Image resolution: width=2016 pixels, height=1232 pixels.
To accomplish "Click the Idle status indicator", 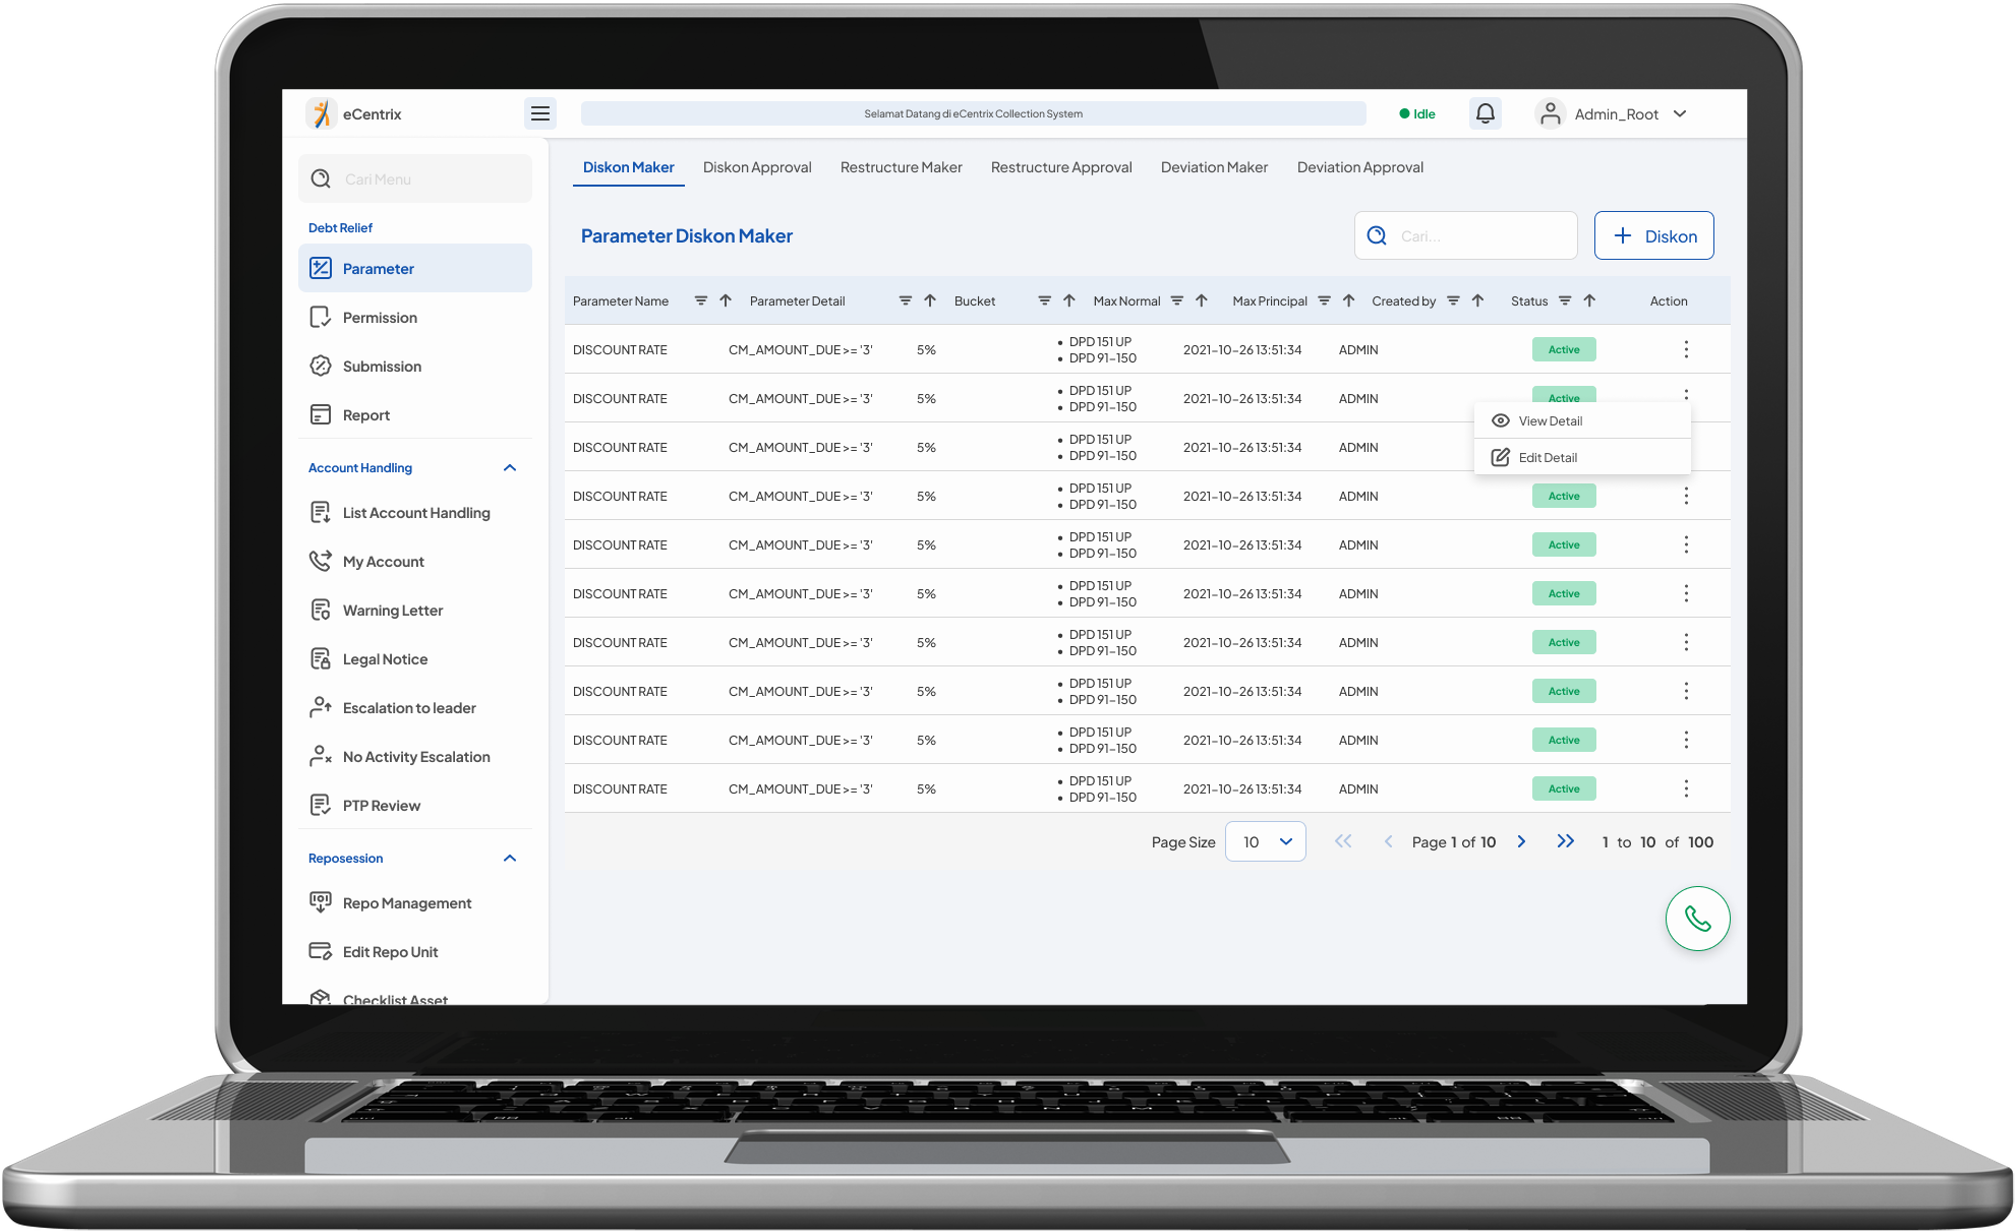I will pos(1417,114).
